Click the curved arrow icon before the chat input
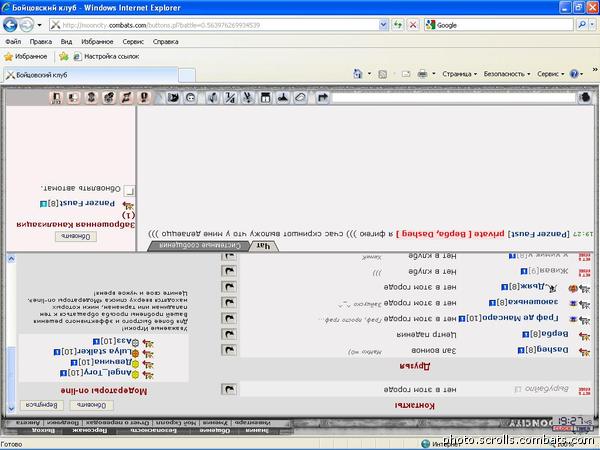The width and height of the screenshot is (600, 450). click(323, 98)
